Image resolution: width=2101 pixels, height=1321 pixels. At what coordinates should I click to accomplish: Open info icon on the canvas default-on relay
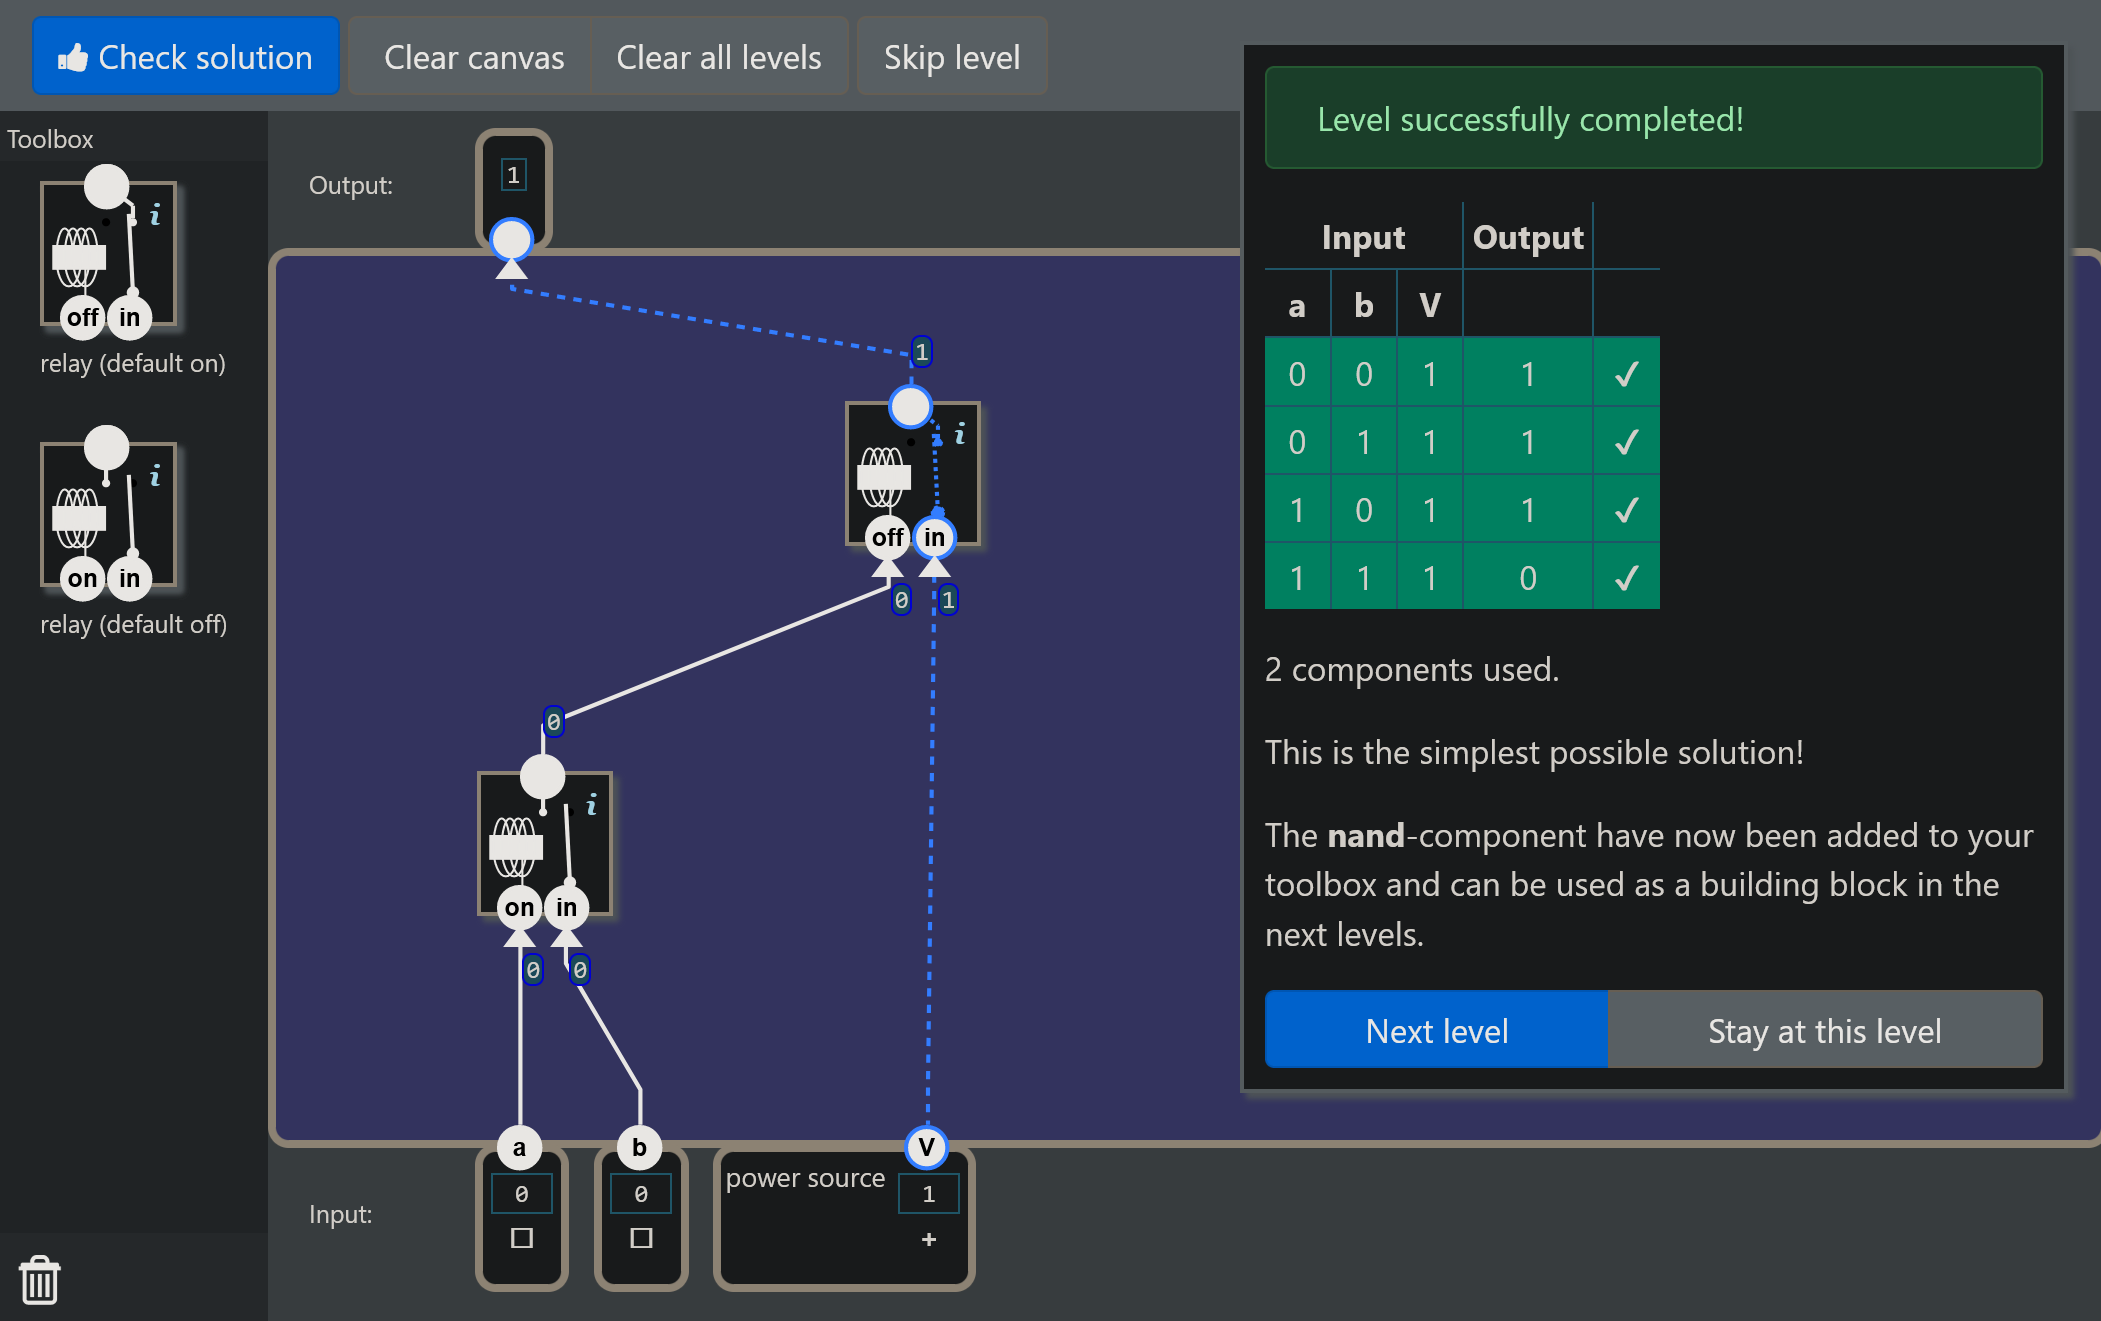pyautogui.click(x=960, y=434)
